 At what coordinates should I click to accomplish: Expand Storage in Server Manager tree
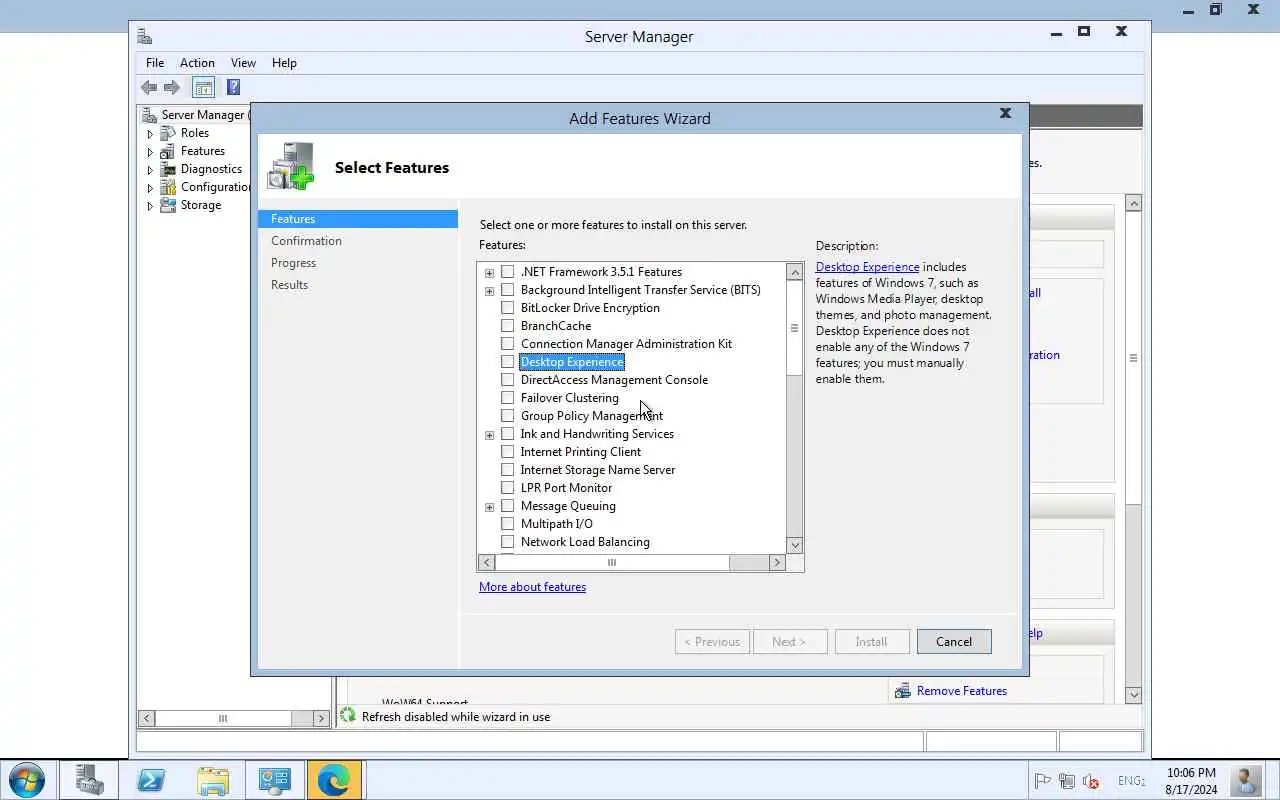pos(150,206)
